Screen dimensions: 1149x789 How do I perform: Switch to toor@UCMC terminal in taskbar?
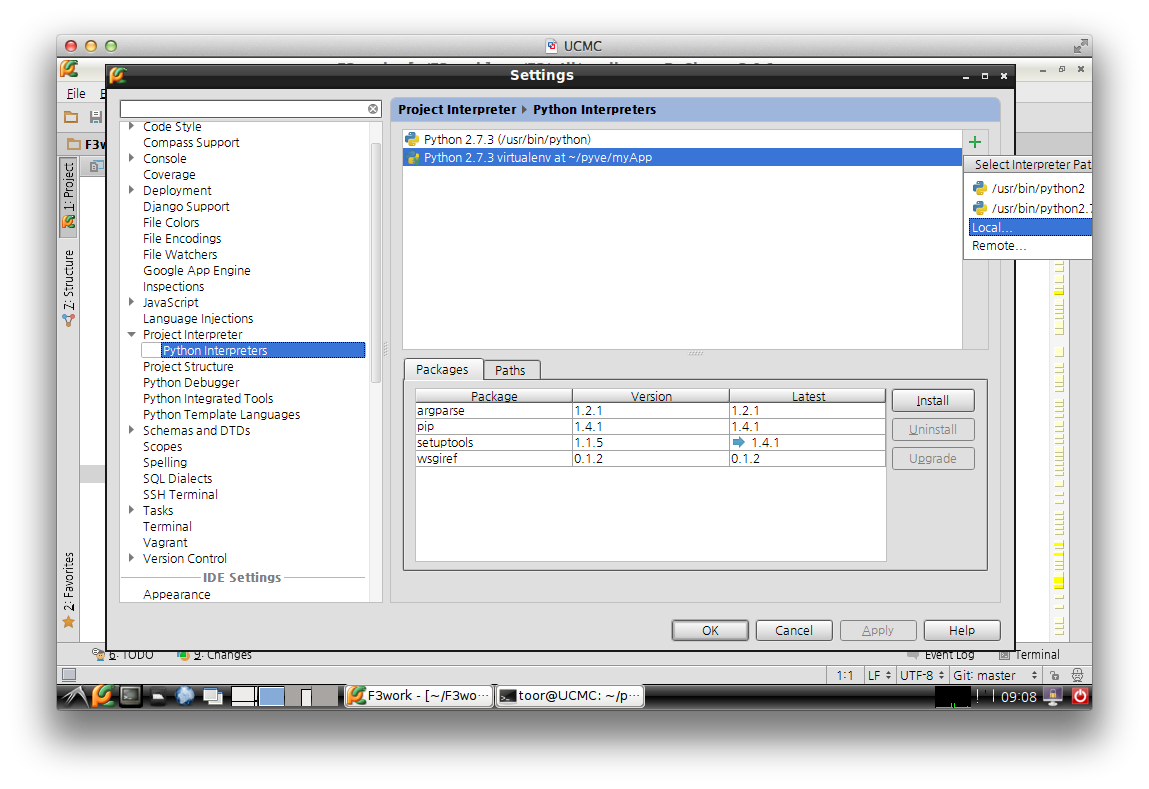(570, 696)
